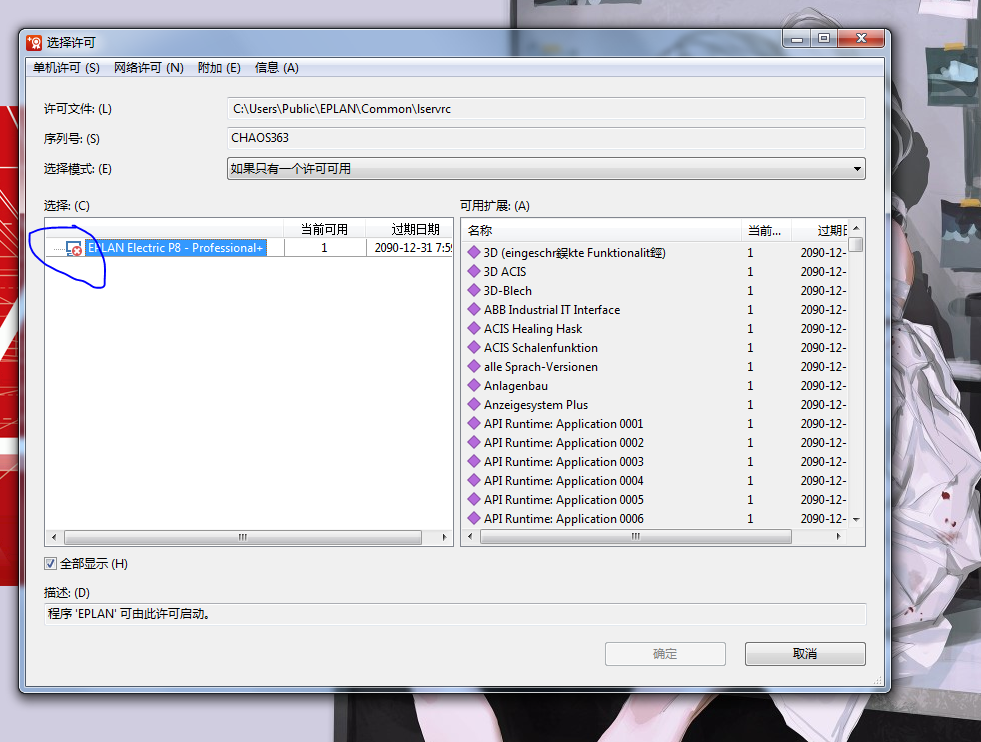Screen dimensions: 981x742
Task: Click the EPLAN app icon in title bar
Action: 34,42
